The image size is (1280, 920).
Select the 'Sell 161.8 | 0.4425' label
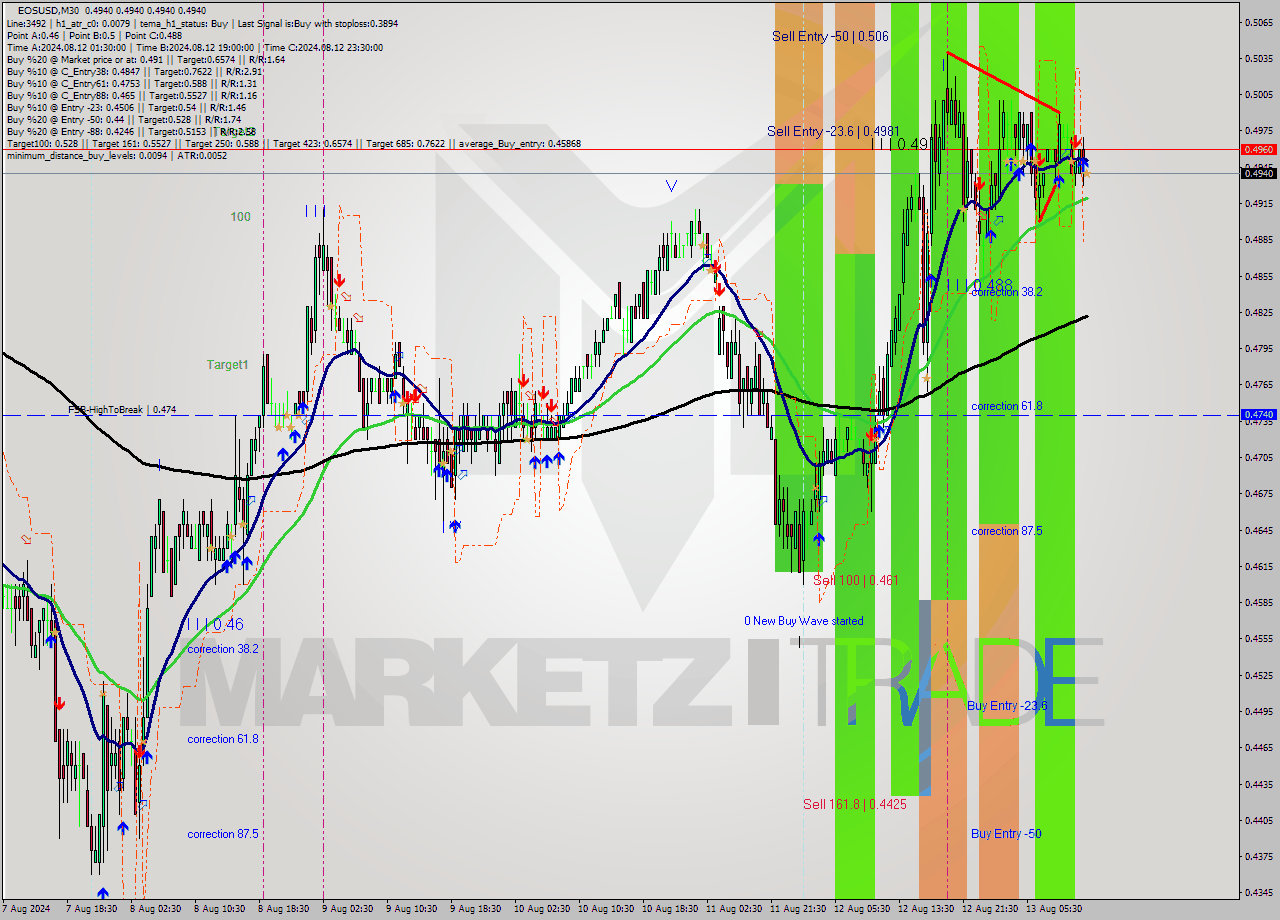click(855, 804)
